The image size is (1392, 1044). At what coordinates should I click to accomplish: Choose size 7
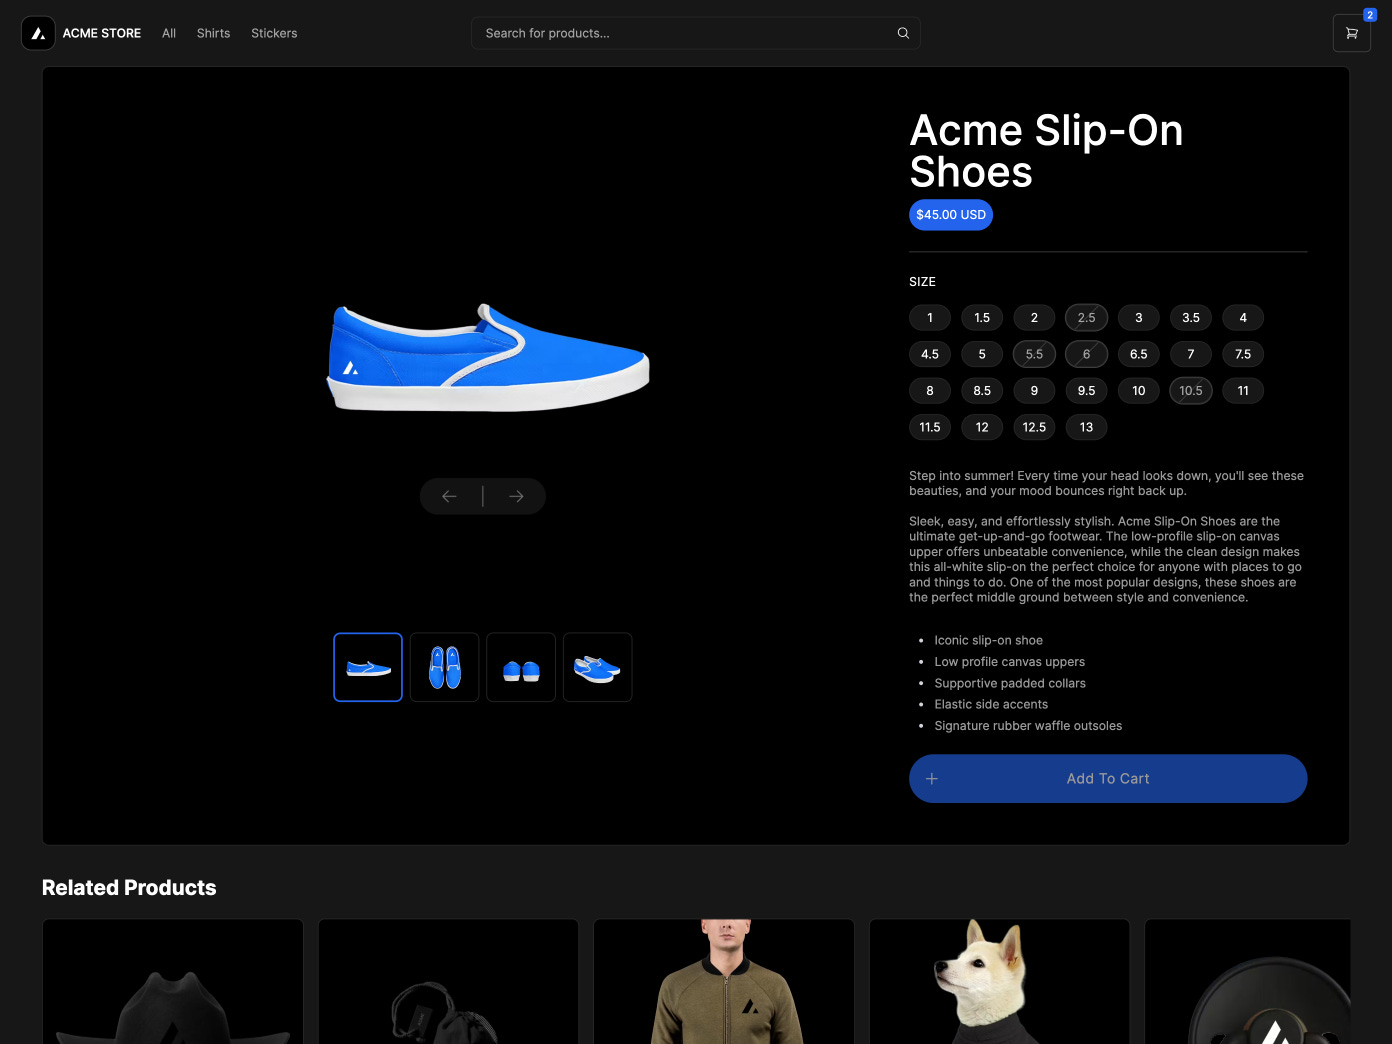pyautogui.click(x=1191, y=354)
